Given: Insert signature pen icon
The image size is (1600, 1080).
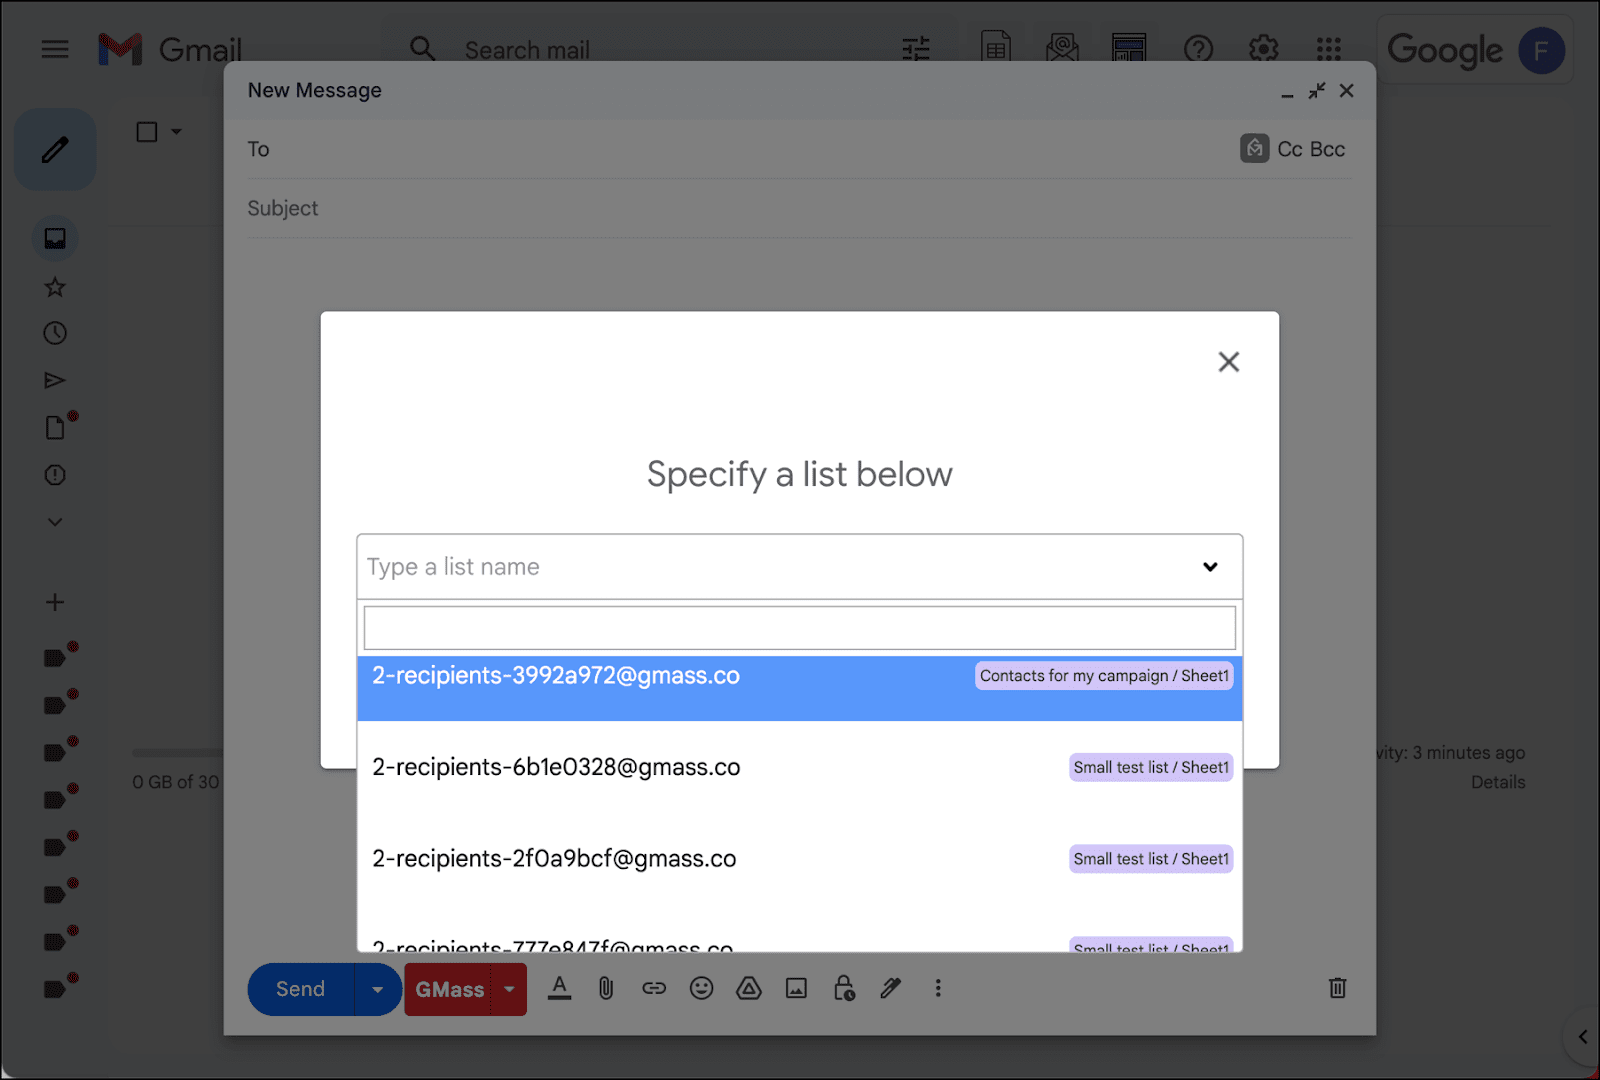Looking at the screenshot, I should [x=891, y=988].
